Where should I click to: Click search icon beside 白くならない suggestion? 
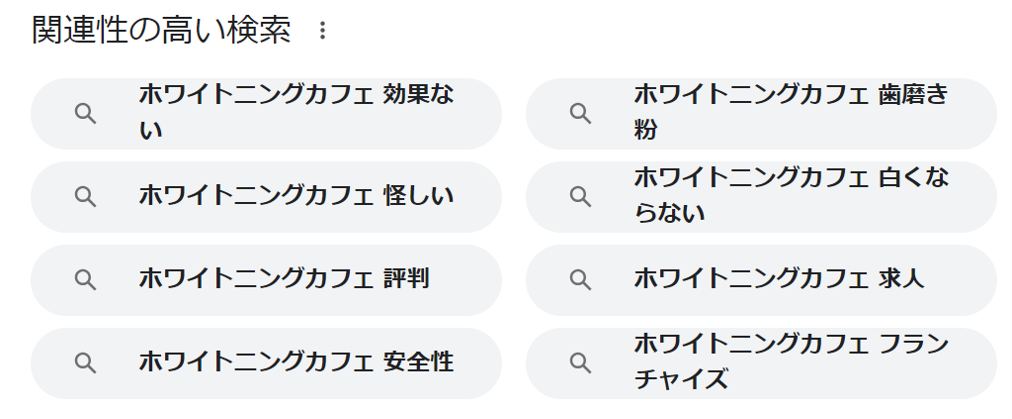click(581, 196)
